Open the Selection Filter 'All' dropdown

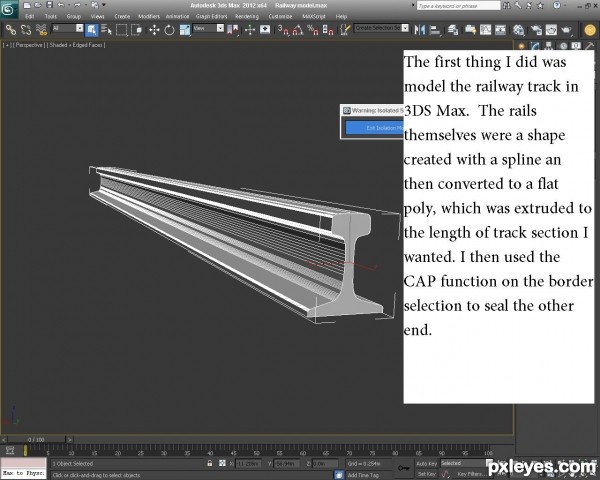coord(67,28)
